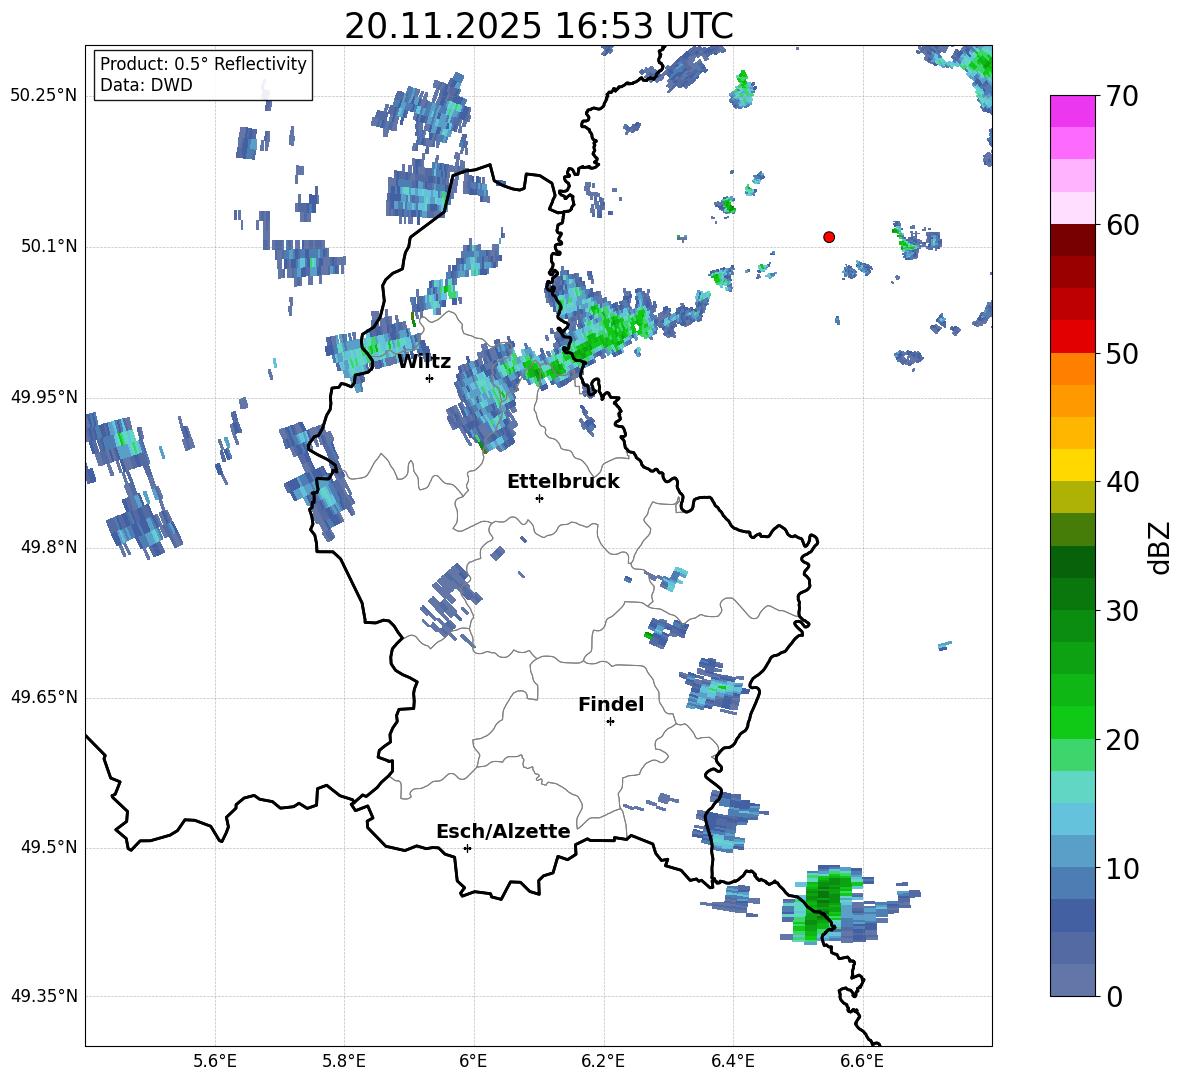Click the timestamp title 20.11.2025 16:53 UTC

[538, 26]
